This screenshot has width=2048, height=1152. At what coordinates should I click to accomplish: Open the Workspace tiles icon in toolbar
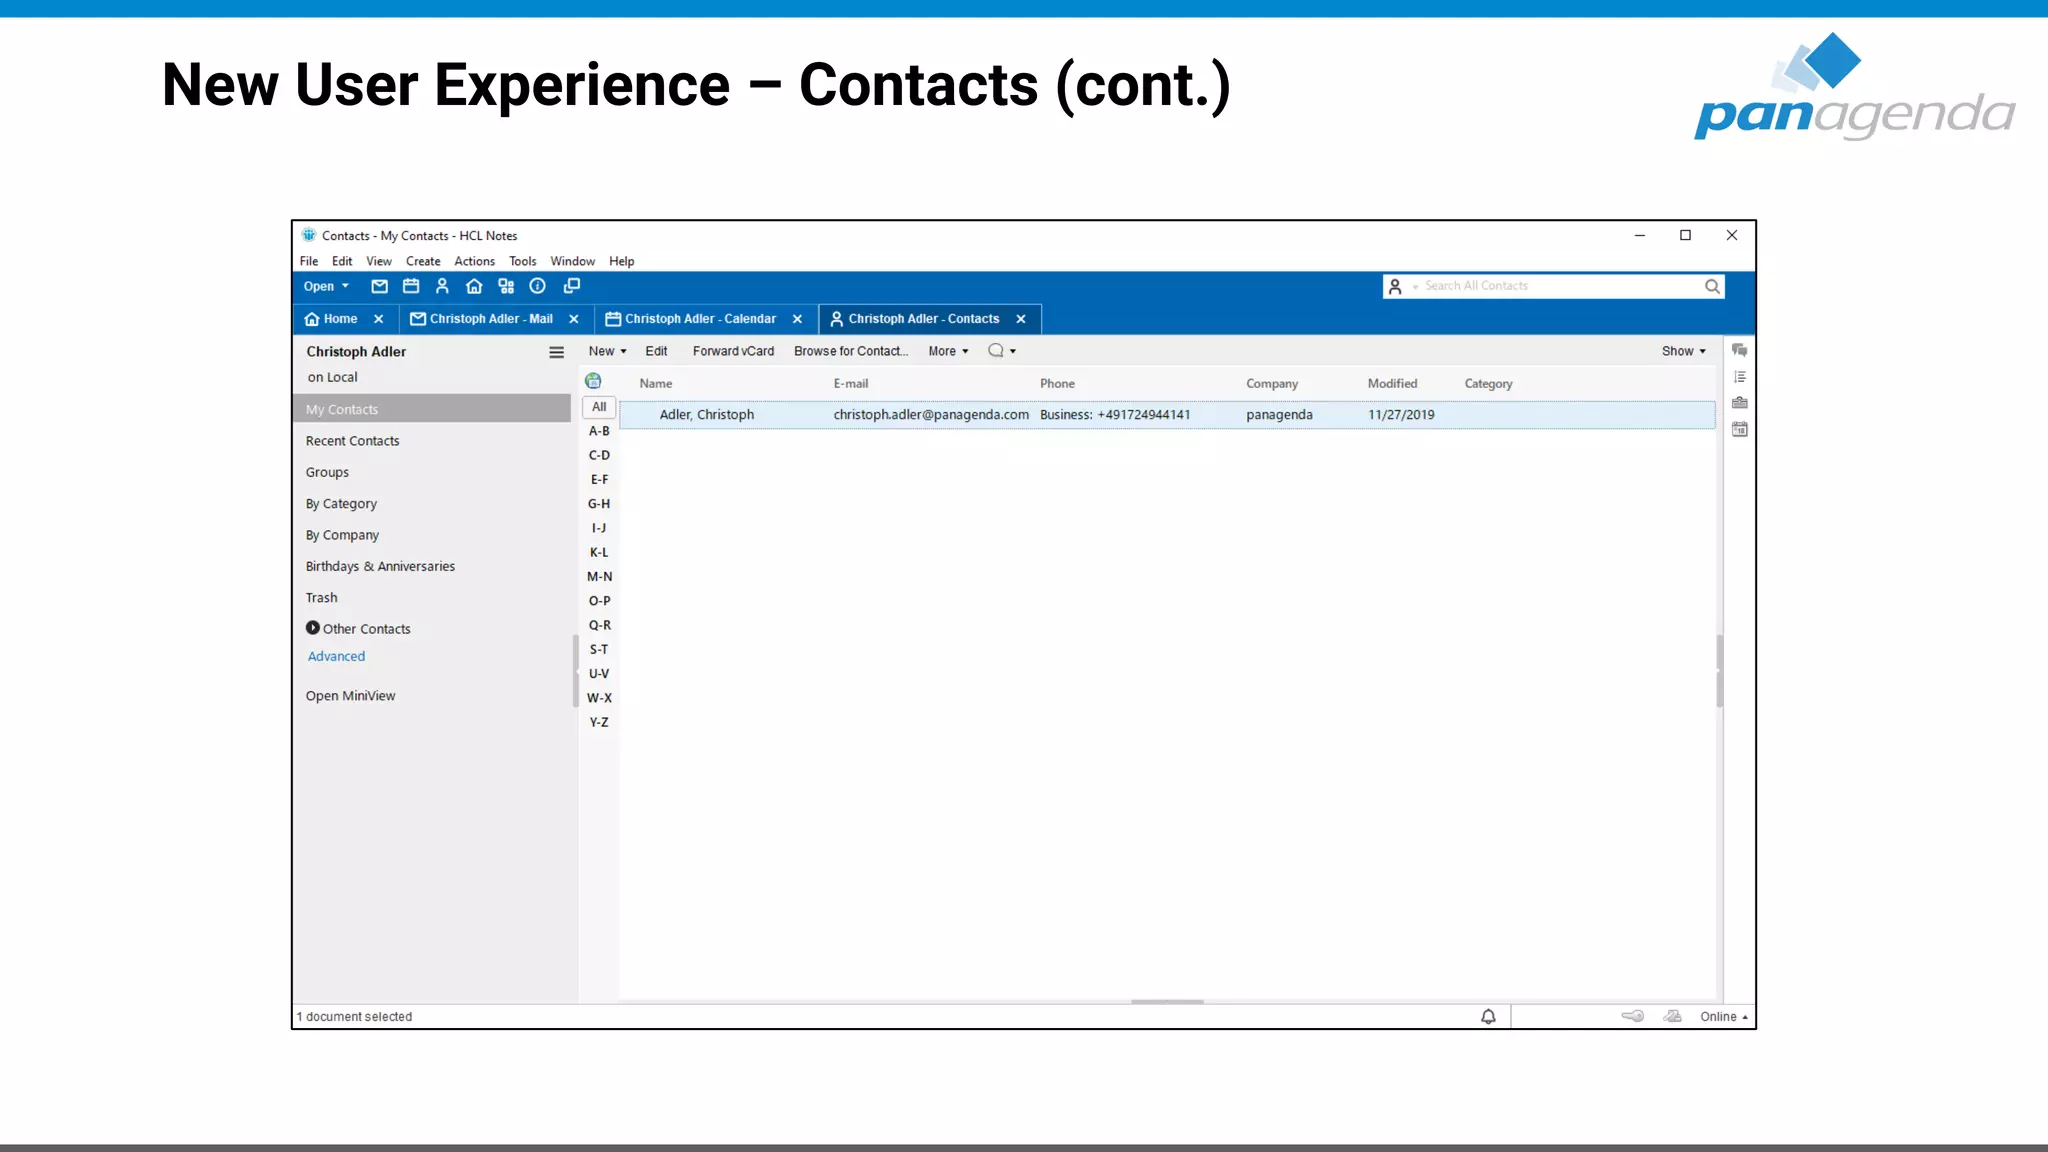[x=506, y=286]
